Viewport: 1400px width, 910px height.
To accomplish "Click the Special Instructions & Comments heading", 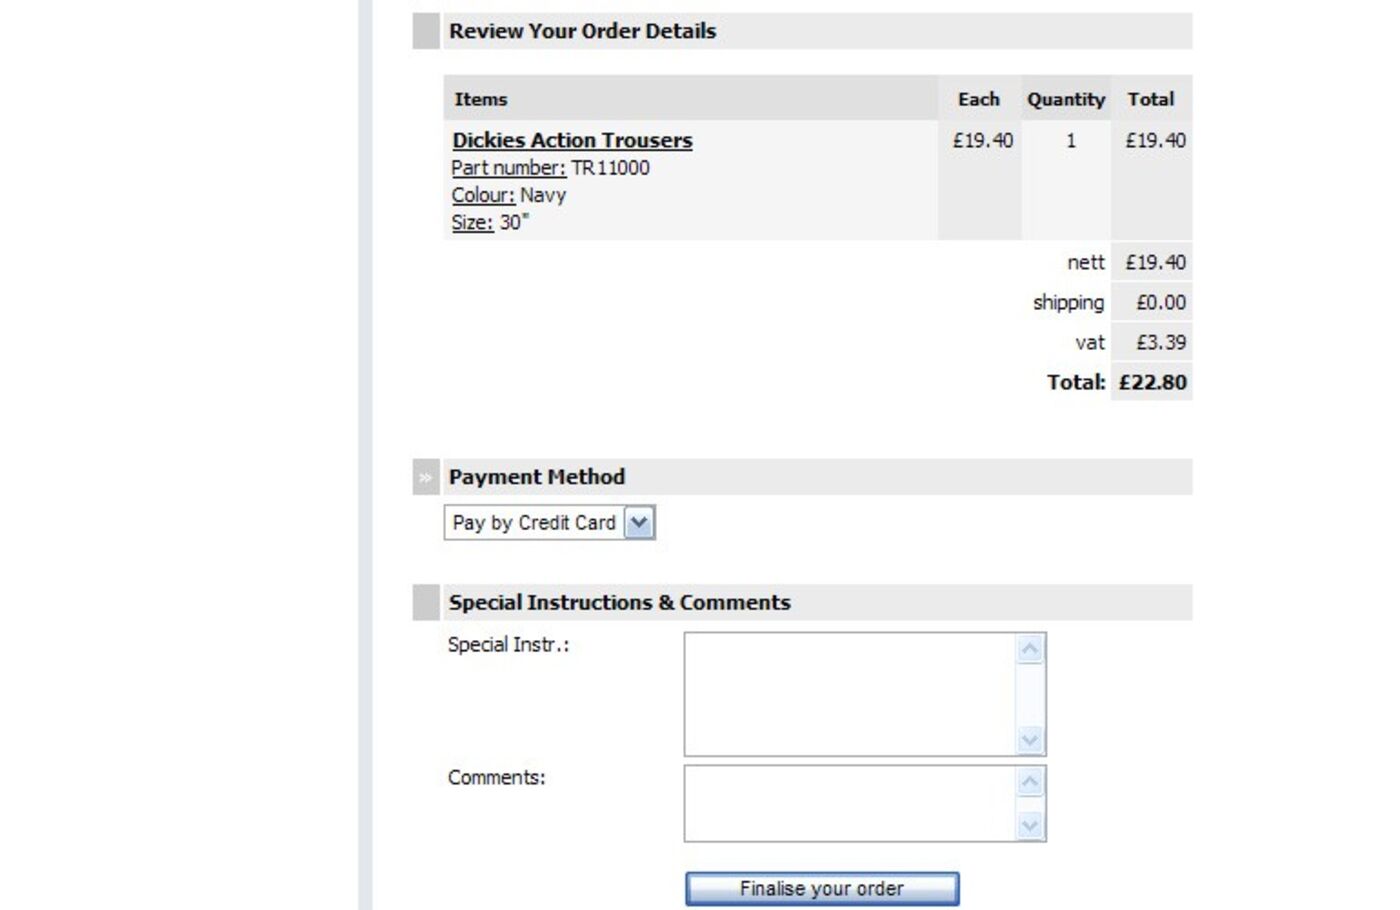I will point(619,602).
